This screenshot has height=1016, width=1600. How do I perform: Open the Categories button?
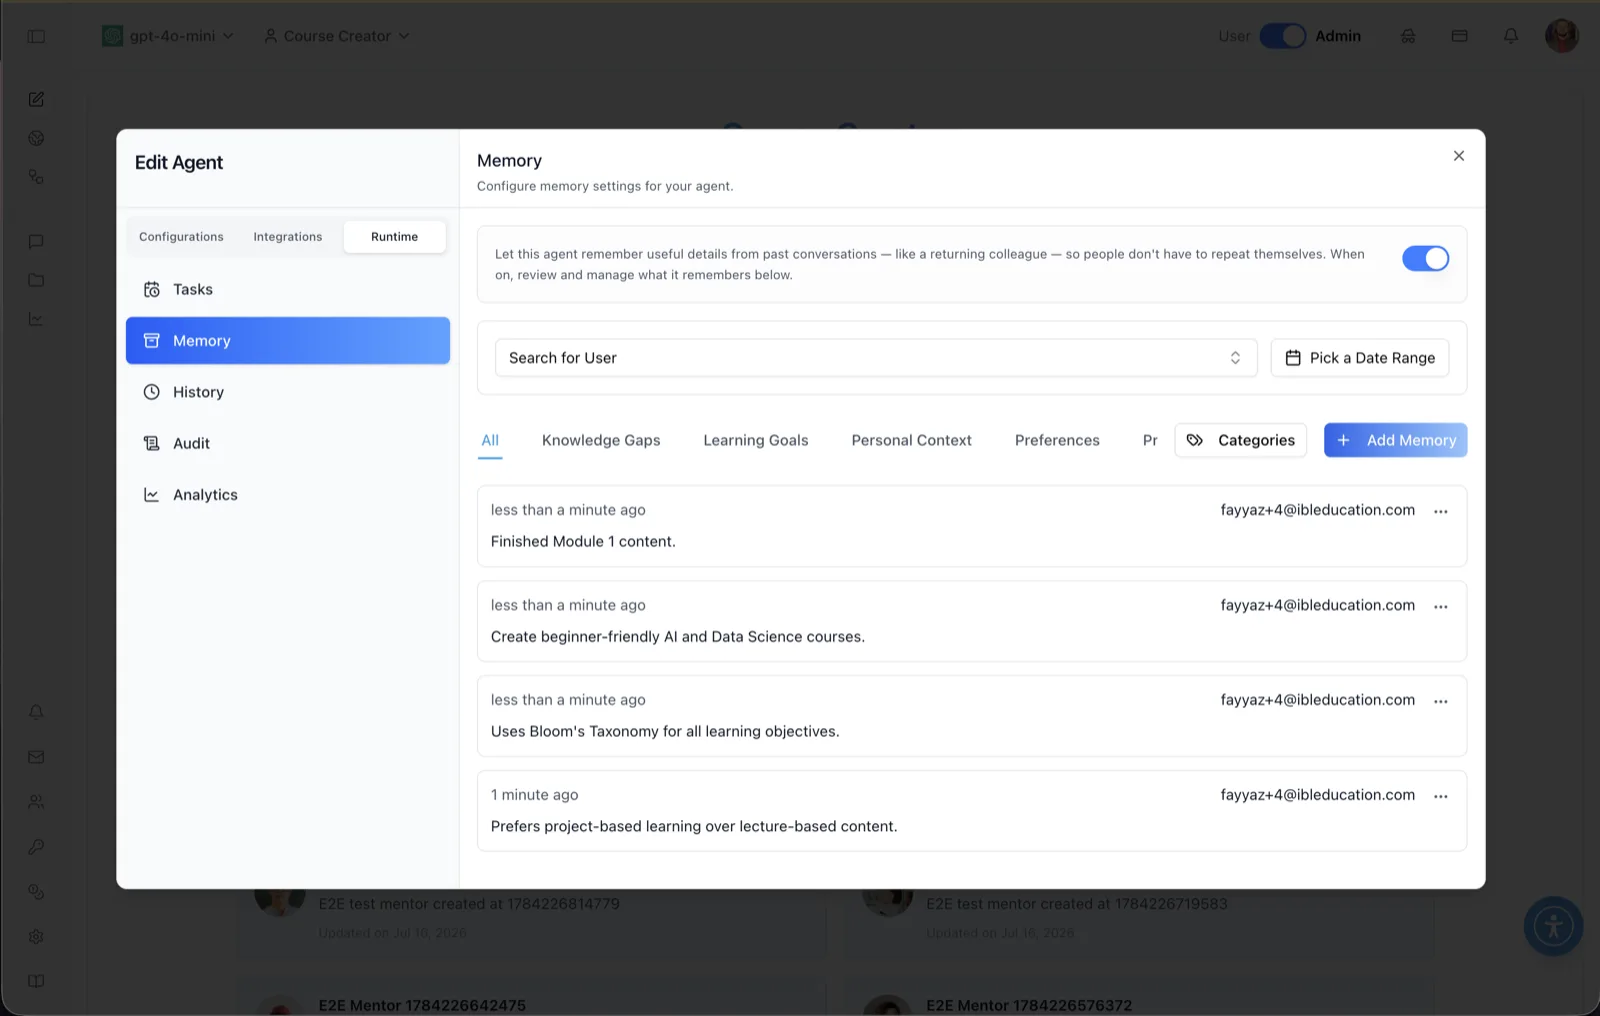point(1240,440)
